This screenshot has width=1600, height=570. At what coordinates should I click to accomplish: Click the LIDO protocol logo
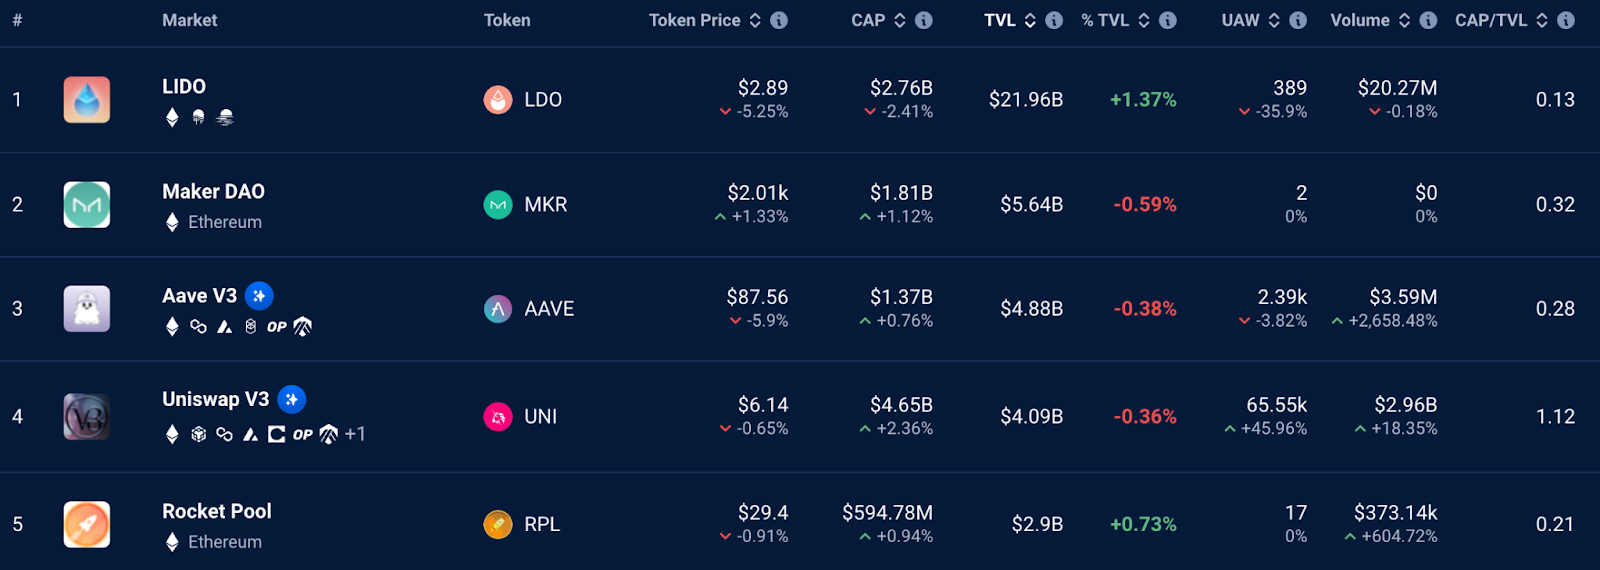coord(87,100)
